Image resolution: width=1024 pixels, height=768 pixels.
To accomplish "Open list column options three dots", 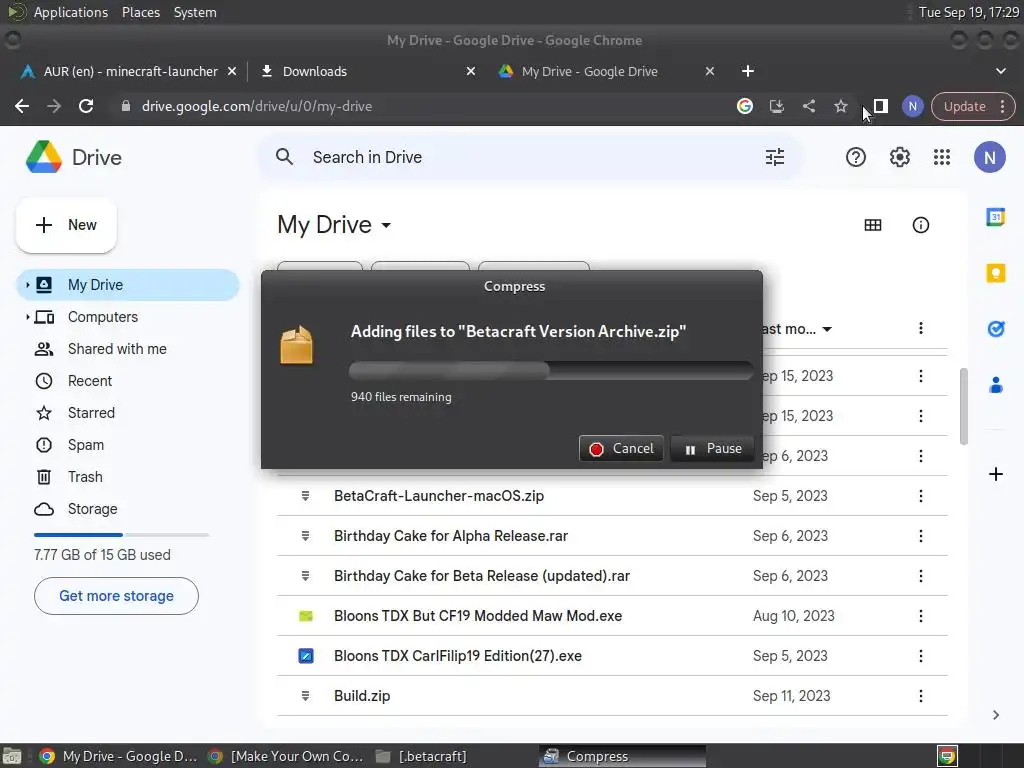I will [x=920, y=328].
